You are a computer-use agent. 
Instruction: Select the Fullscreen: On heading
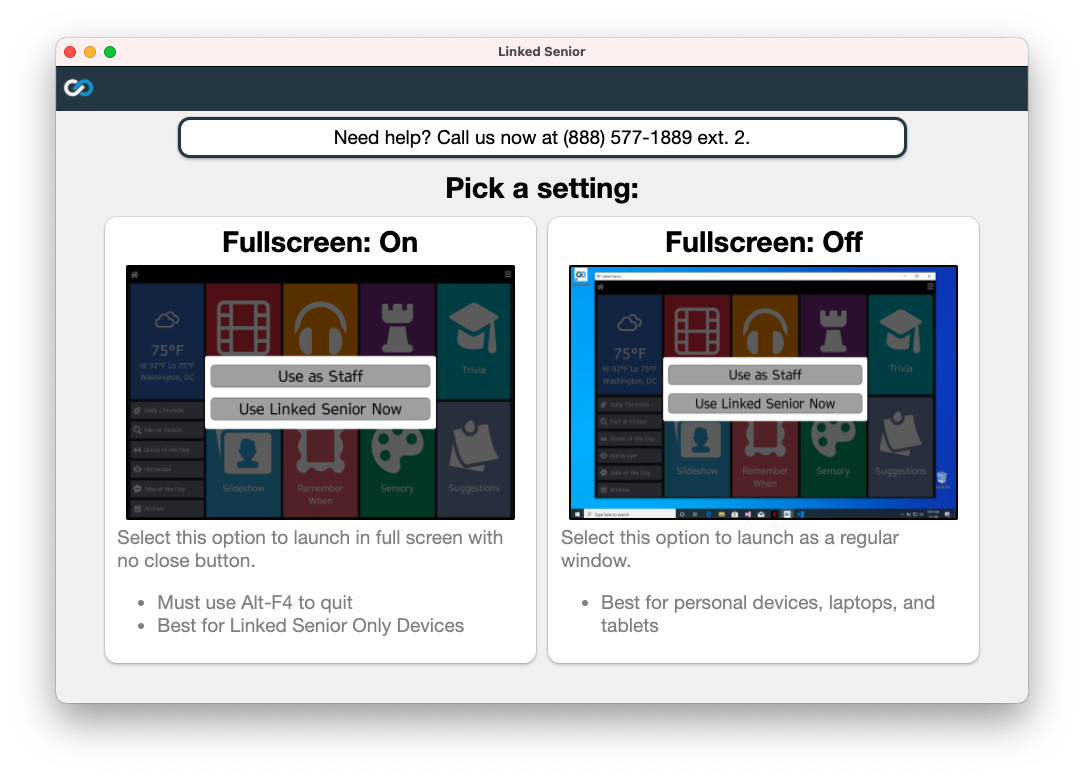320,242
